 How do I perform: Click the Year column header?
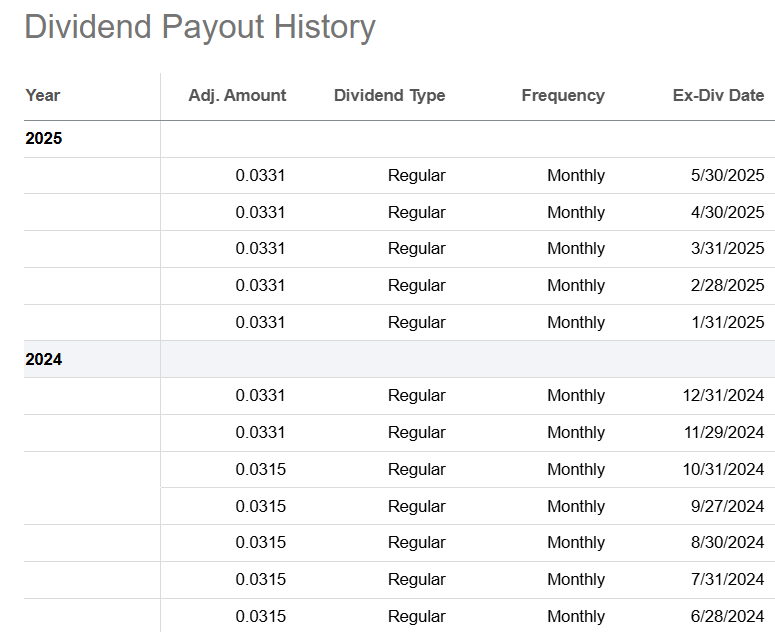(x=43, y=96)
